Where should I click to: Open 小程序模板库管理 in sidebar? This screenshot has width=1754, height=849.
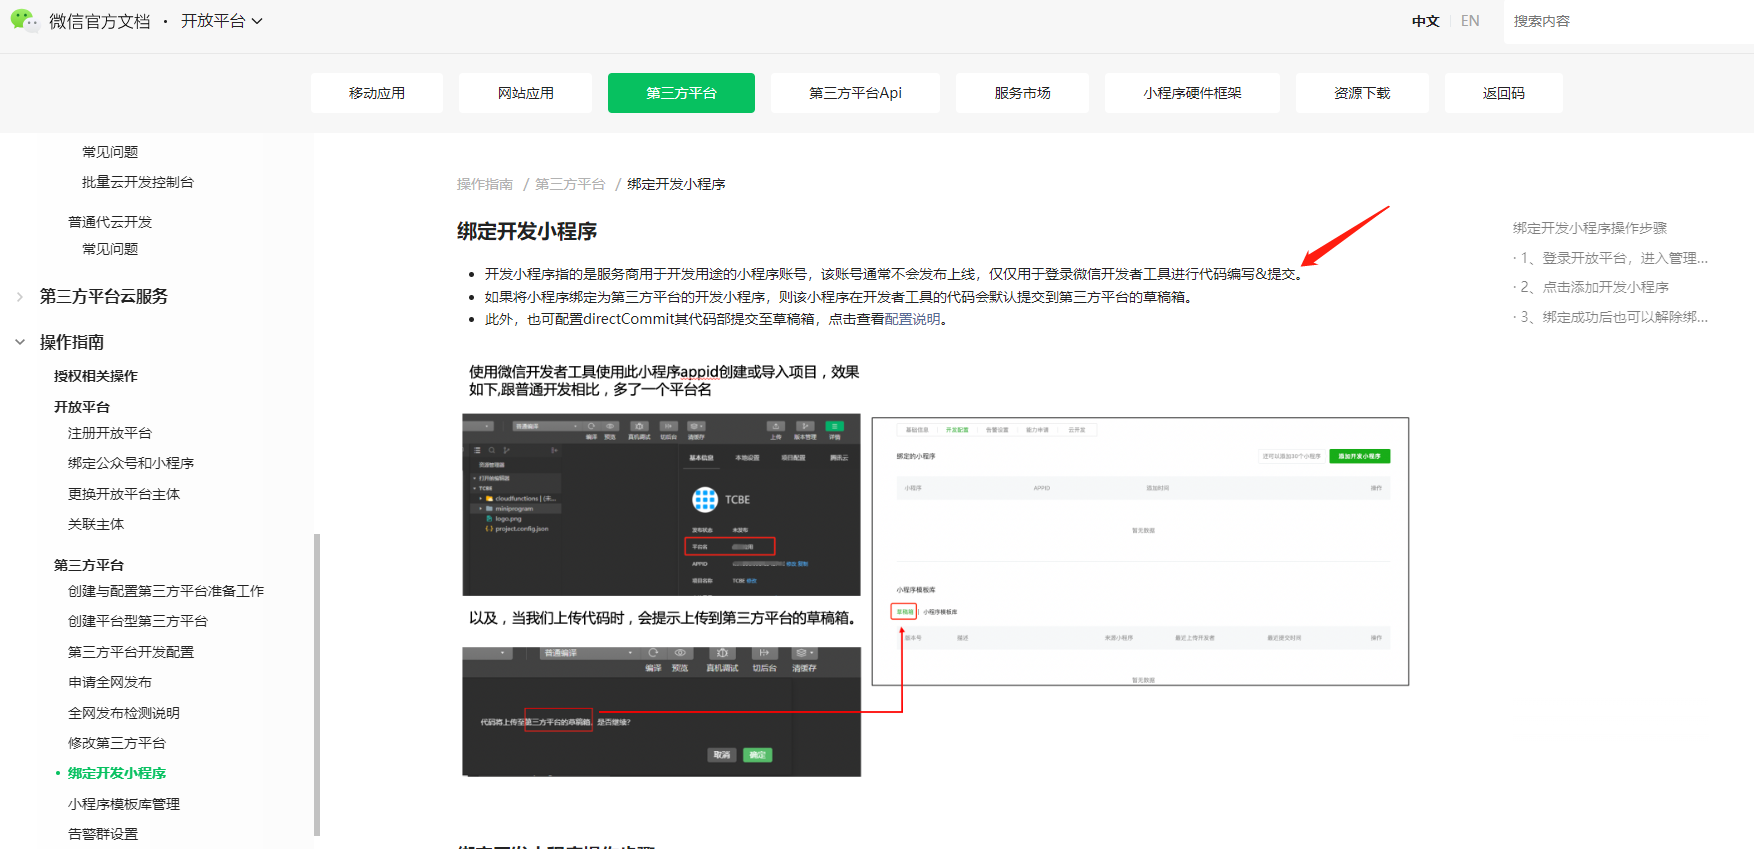(124, 804)
